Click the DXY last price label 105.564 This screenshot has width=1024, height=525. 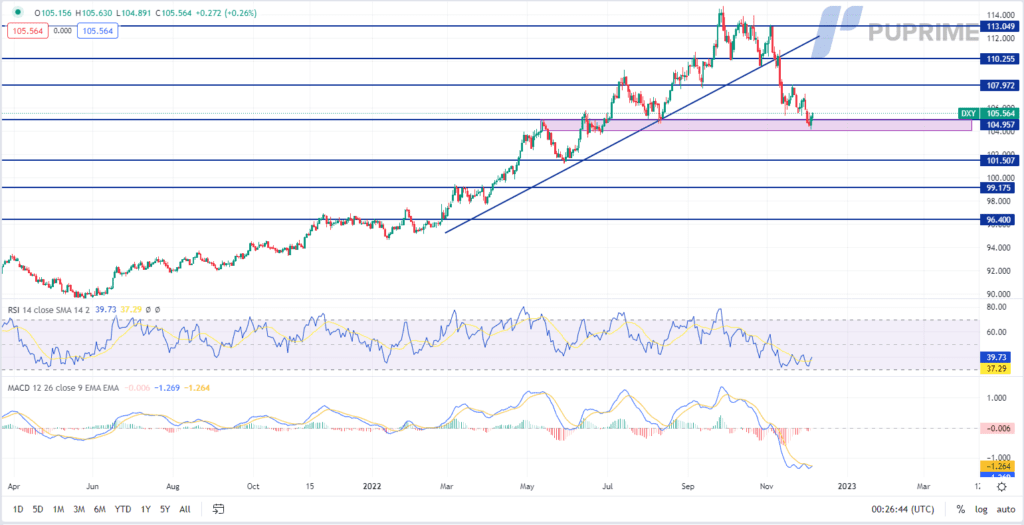click(987, 114)
